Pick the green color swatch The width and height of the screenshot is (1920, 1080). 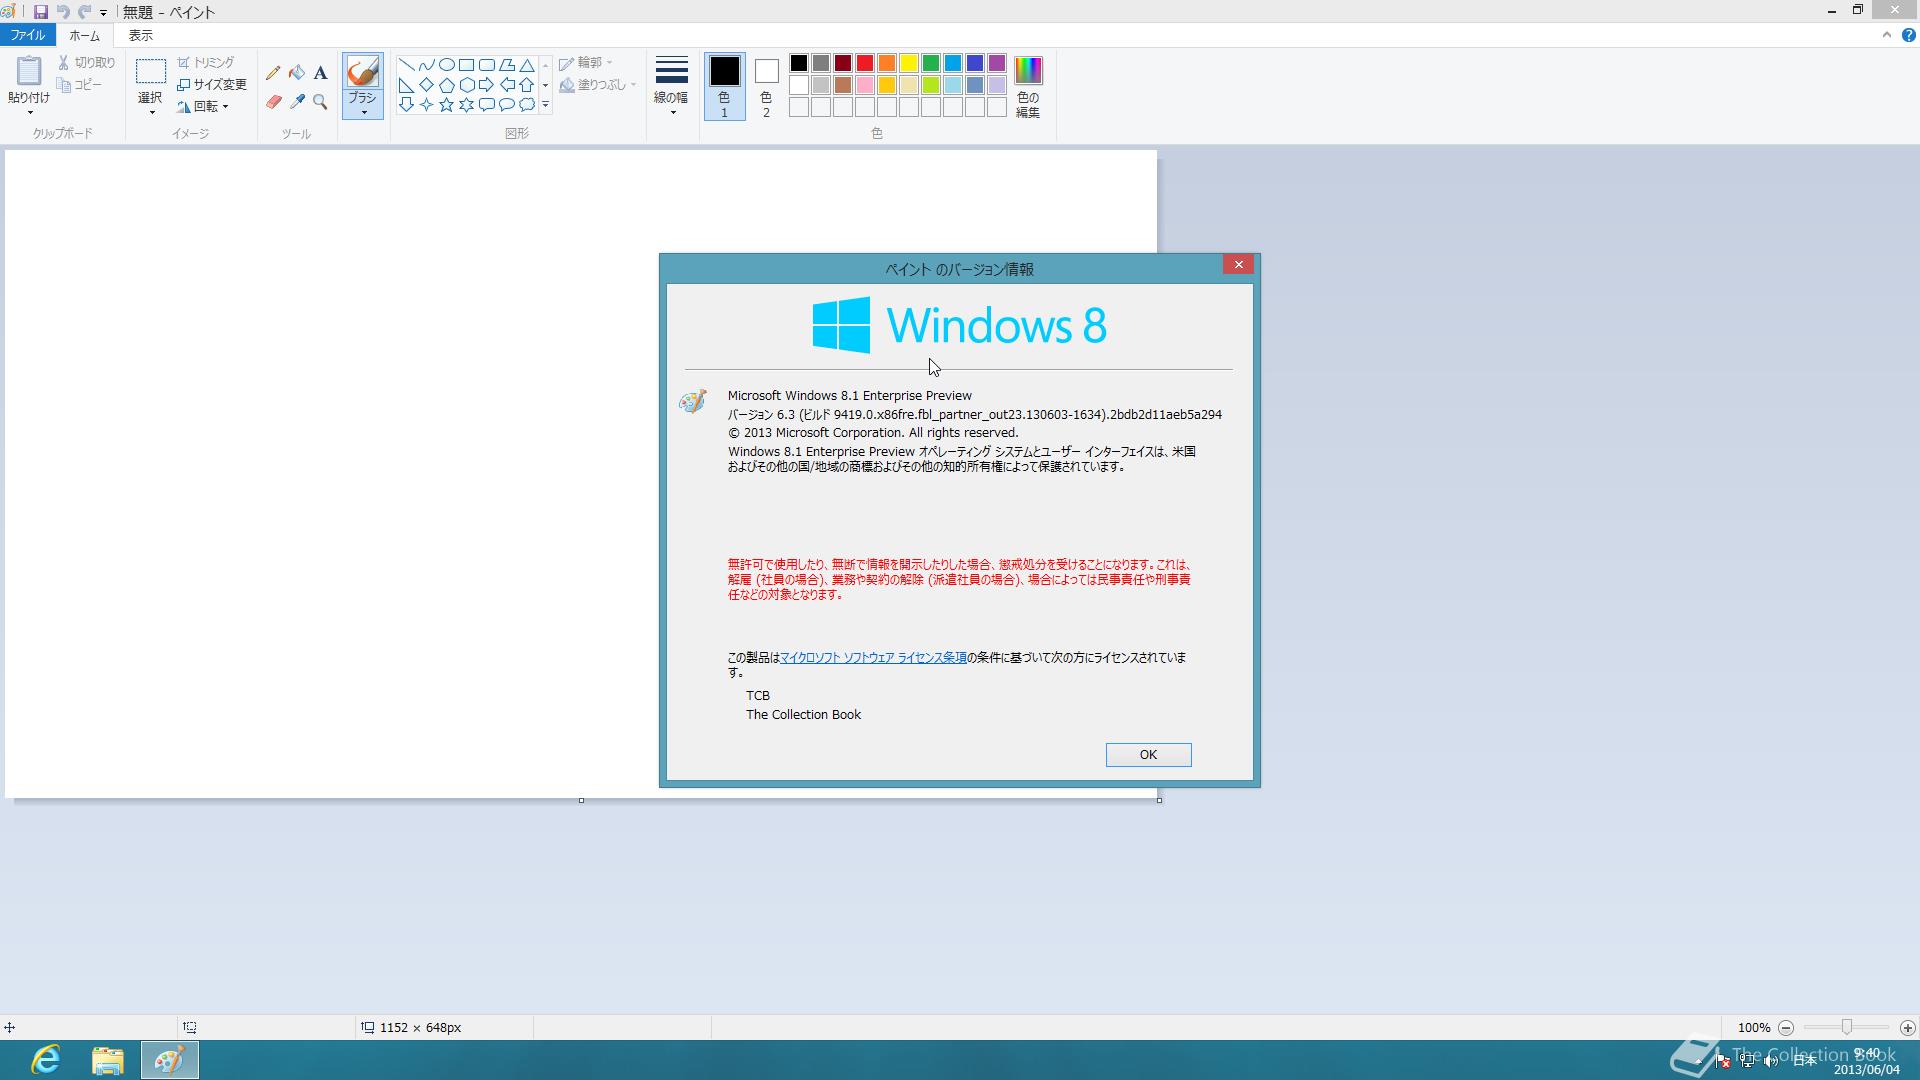[x=931, y=63]
